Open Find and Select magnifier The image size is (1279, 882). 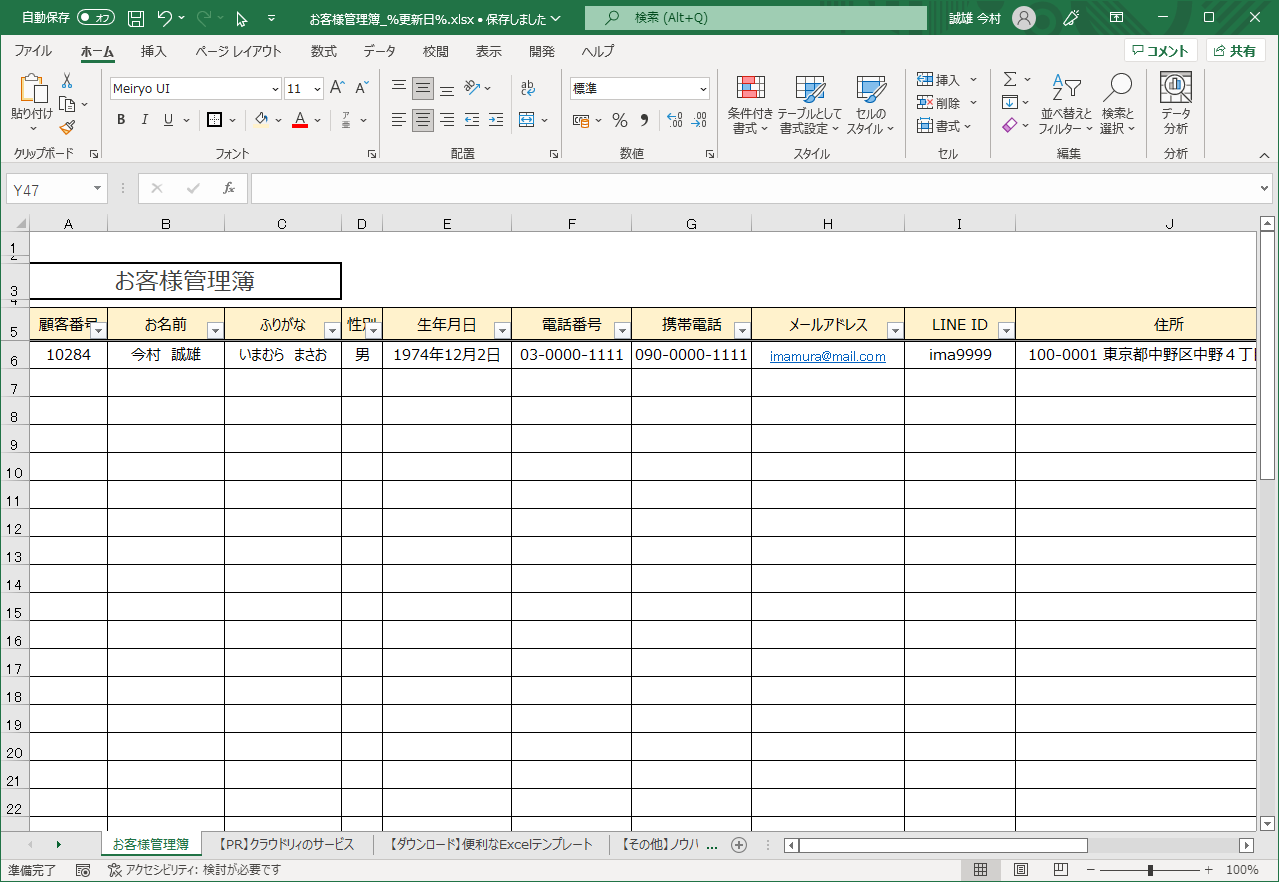(1117, 105)
